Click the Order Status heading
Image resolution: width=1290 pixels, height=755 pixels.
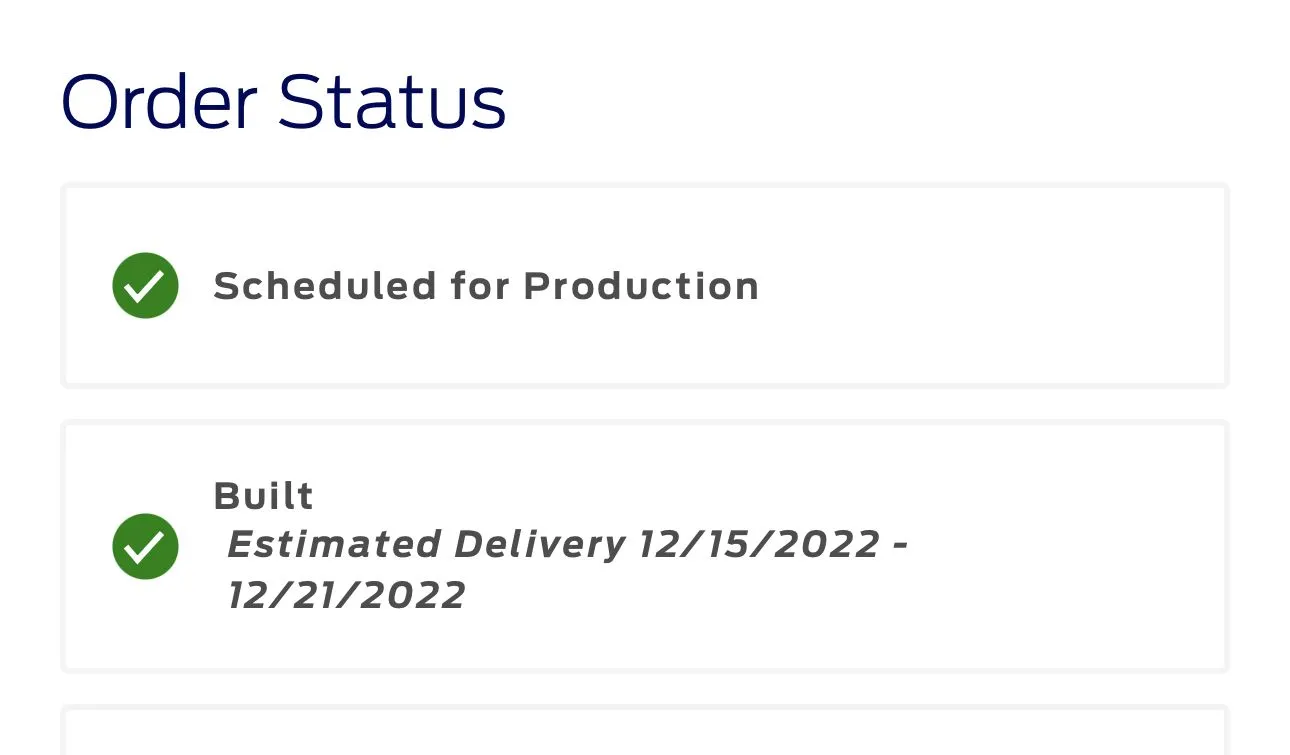click(283, 102)
